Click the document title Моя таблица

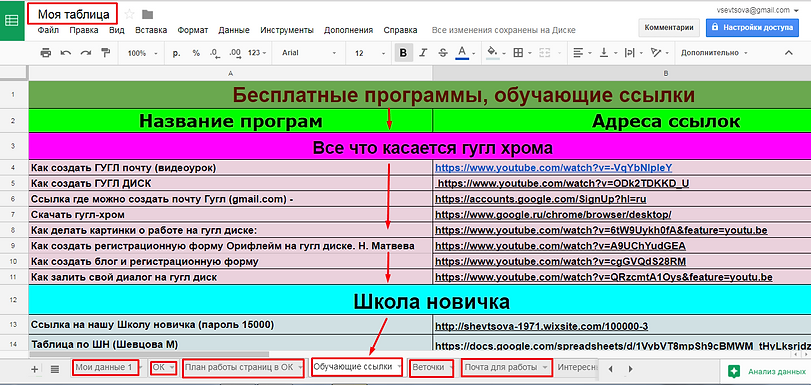[73, 14]
